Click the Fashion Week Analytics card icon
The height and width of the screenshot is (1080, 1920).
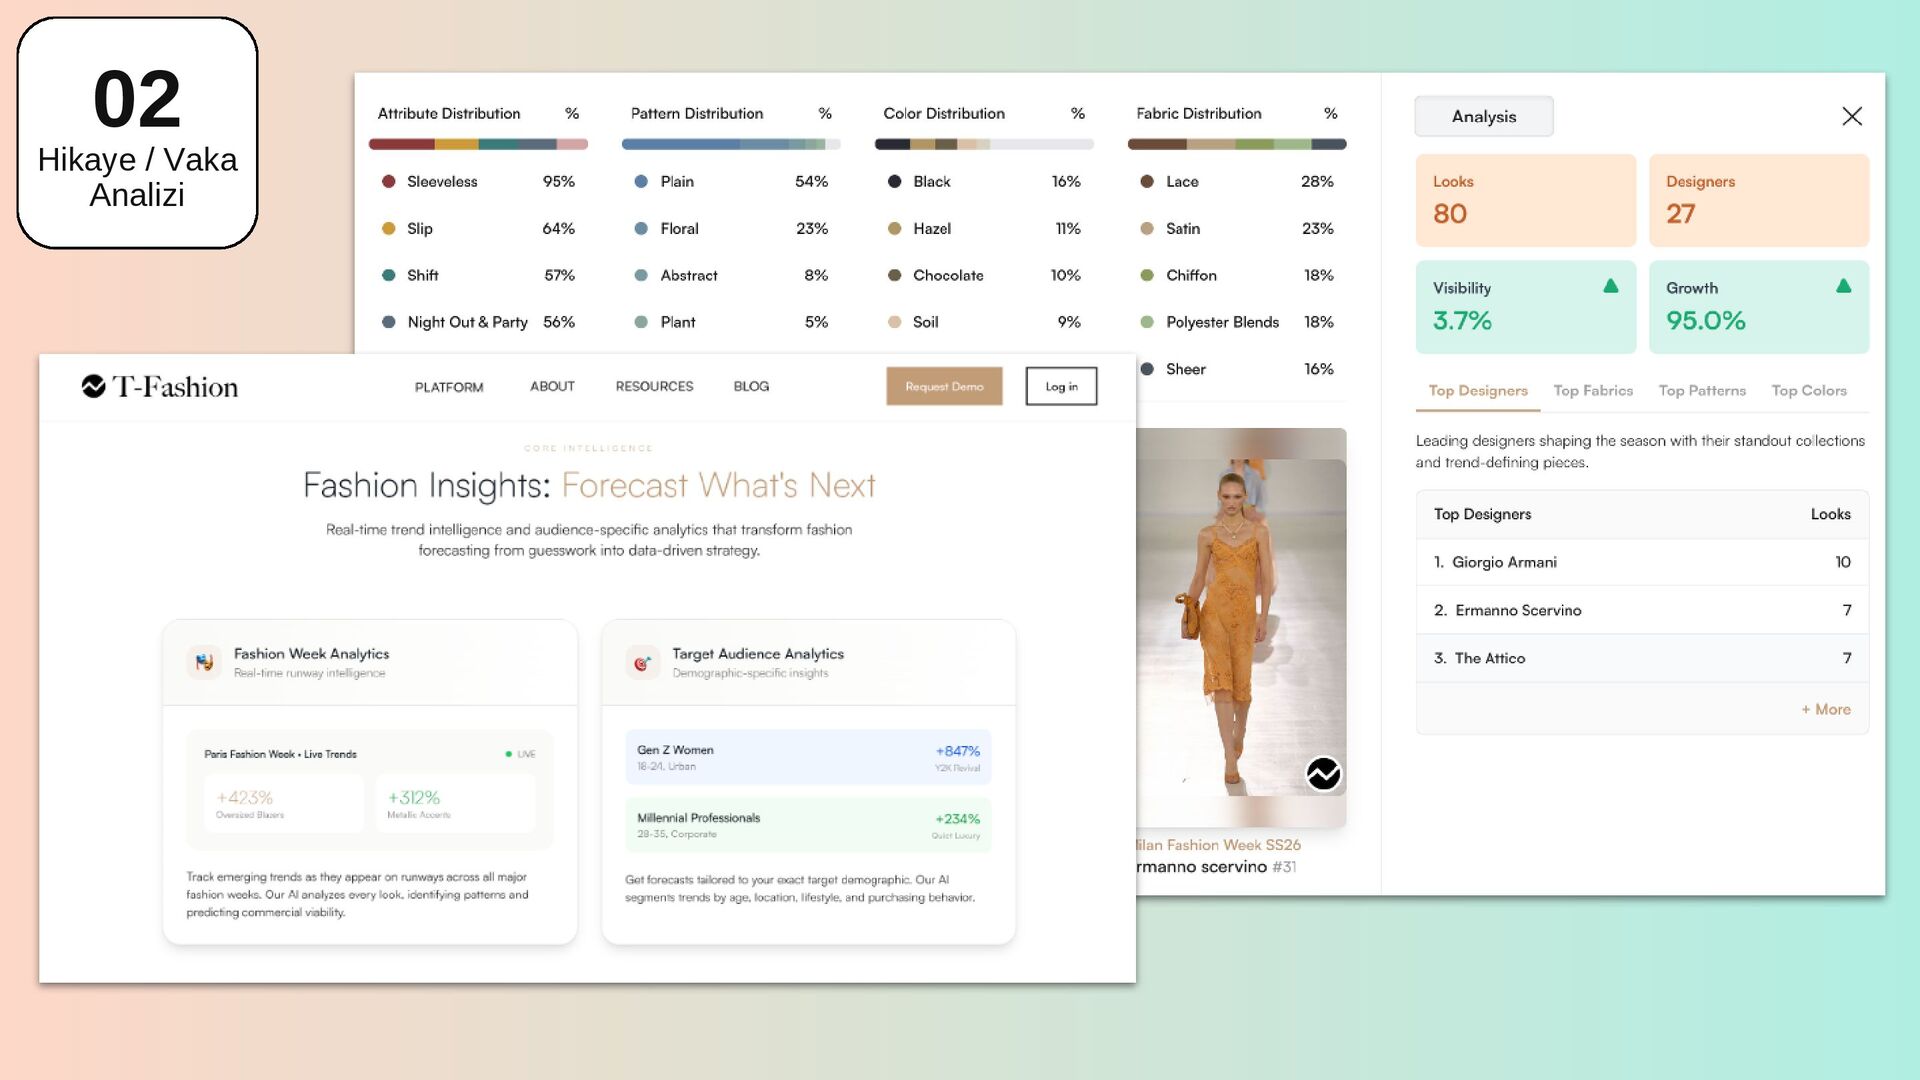click(204, 662)
